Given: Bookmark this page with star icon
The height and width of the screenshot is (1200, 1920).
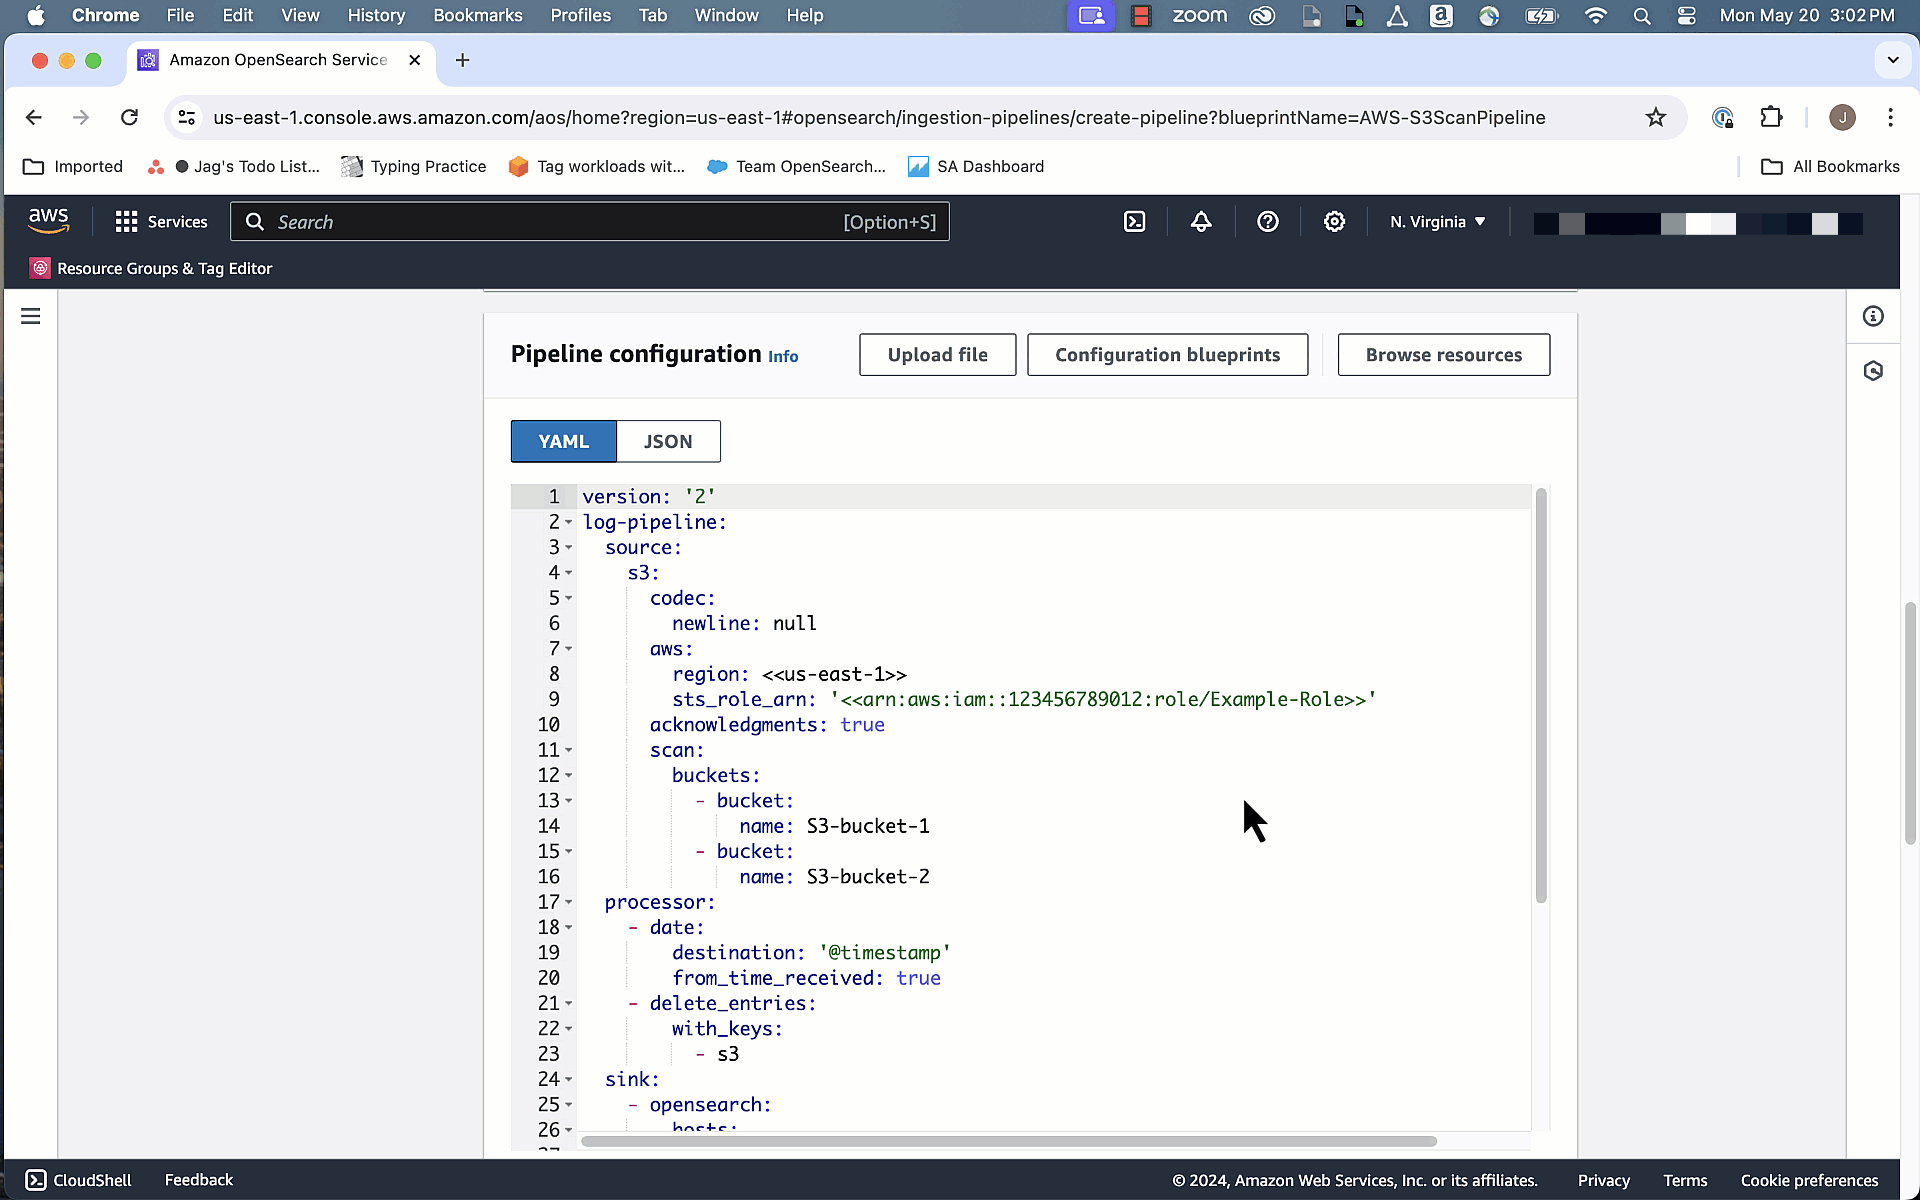Looking at the screenshot, I should point(1656,118).
